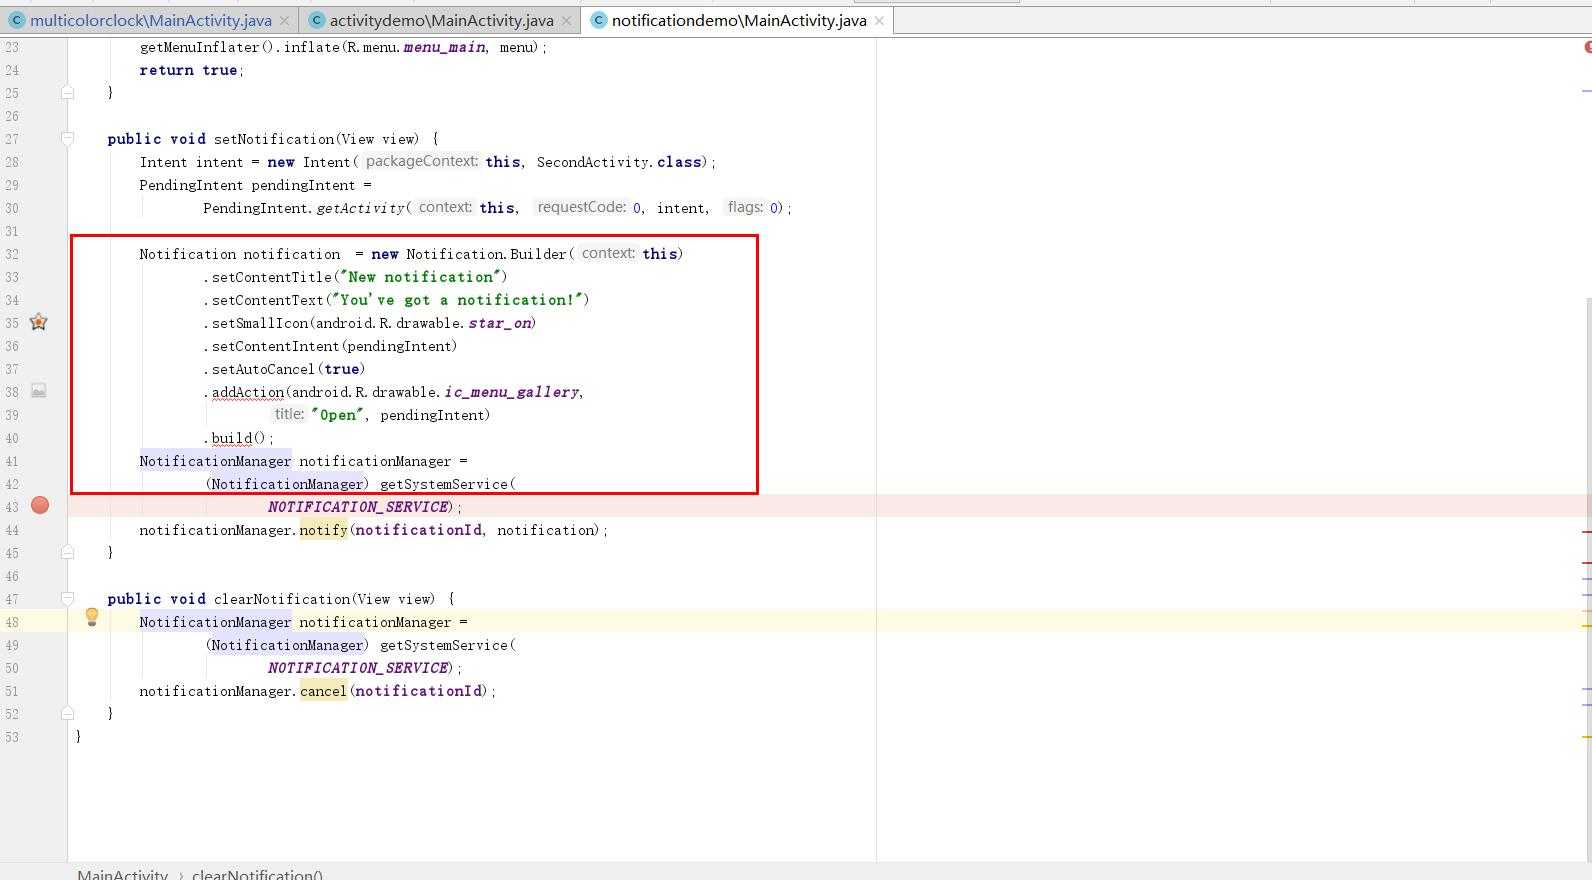Click the "You've got a notification!" string
The height and width of the screenshot is (880, 1592).
click(457, 300)
